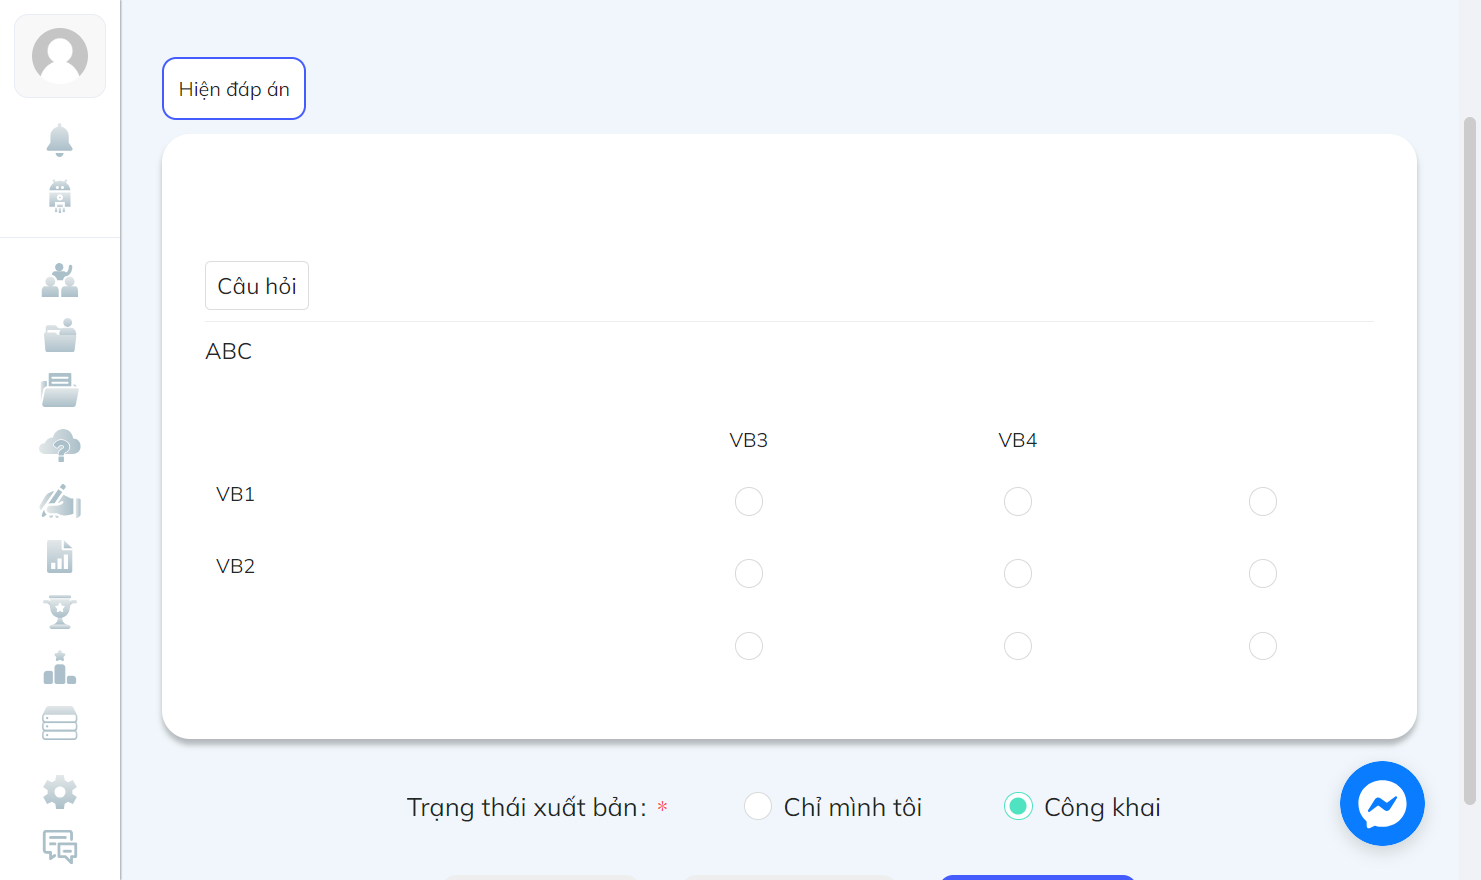Open the settings gear icon

click(60, 792)
